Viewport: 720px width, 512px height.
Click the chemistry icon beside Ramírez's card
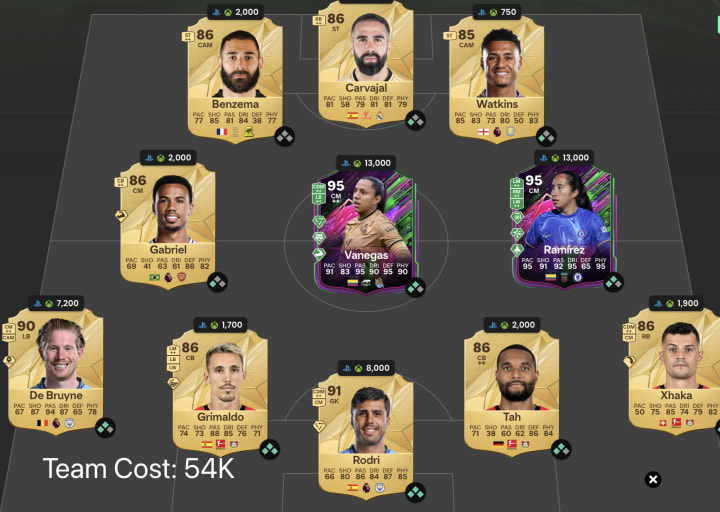coord(613,282)
